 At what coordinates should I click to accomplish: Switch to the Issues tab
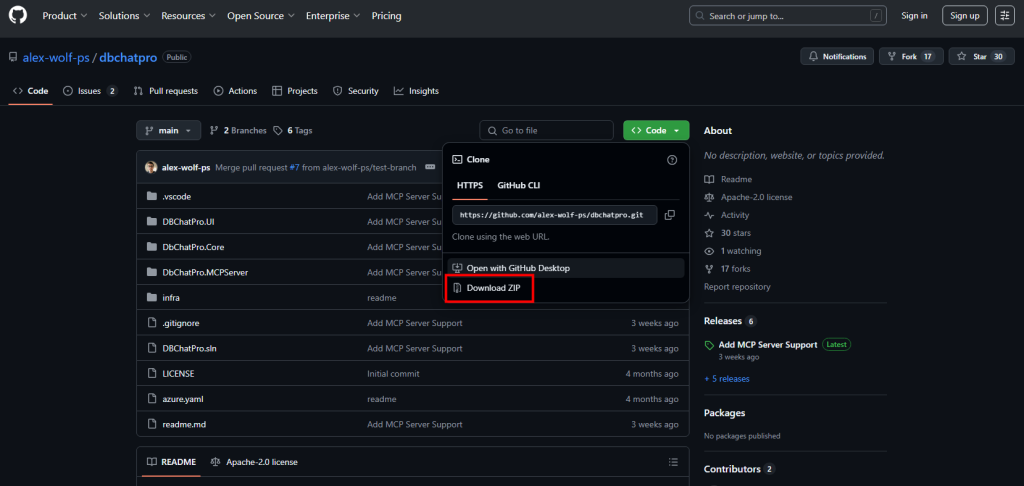[90, 91]
